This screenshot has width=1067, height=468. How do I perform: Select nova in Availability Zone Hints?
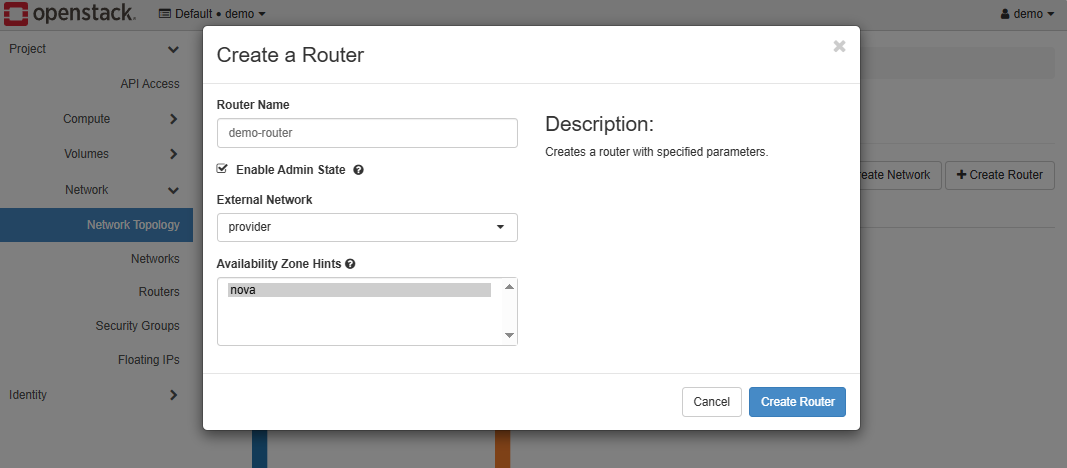pos(359,290)
